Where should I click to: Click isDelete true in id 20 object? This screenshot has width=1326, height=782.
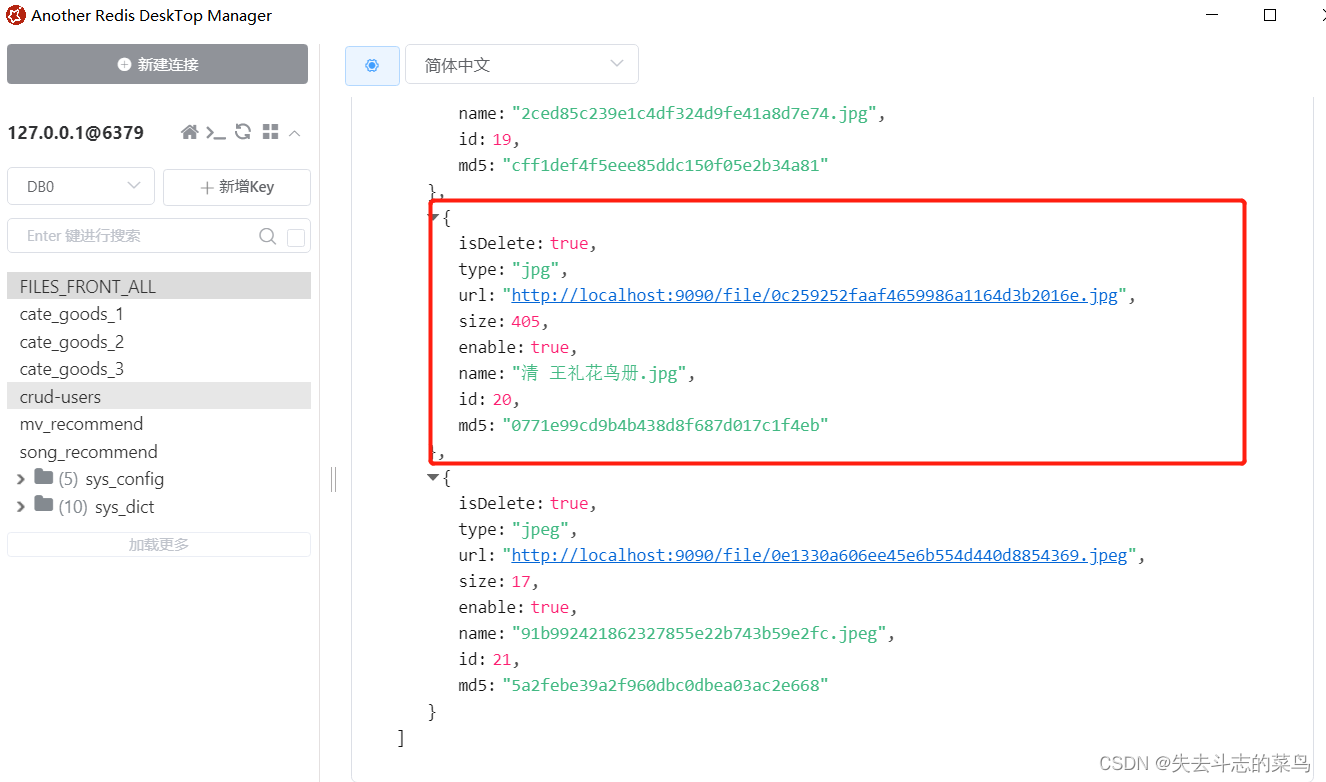[x=569, y=243]
